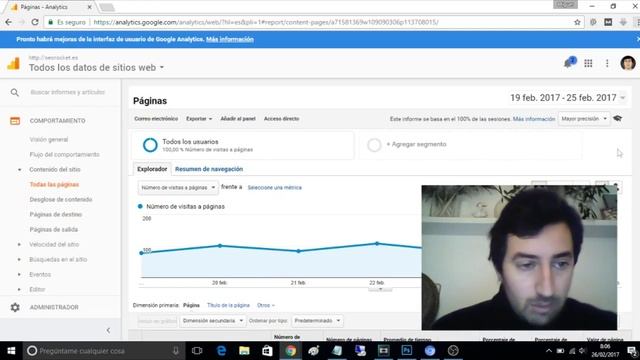Screen dimensions: 640x360
Task: Open Visión general in sidebar
Action: [49, 140]
